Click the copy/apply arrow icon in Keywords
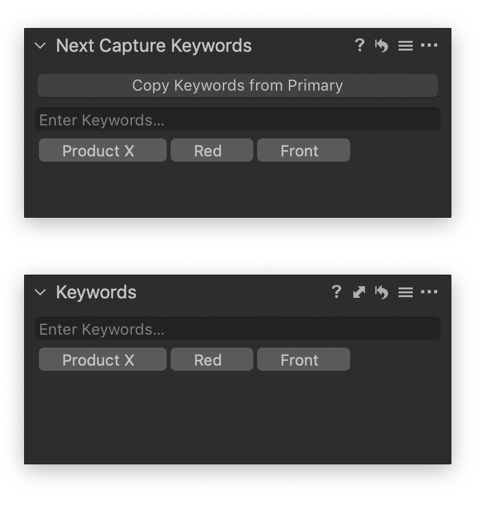Viewport: 482px width, 513px height. click(359, 292)
